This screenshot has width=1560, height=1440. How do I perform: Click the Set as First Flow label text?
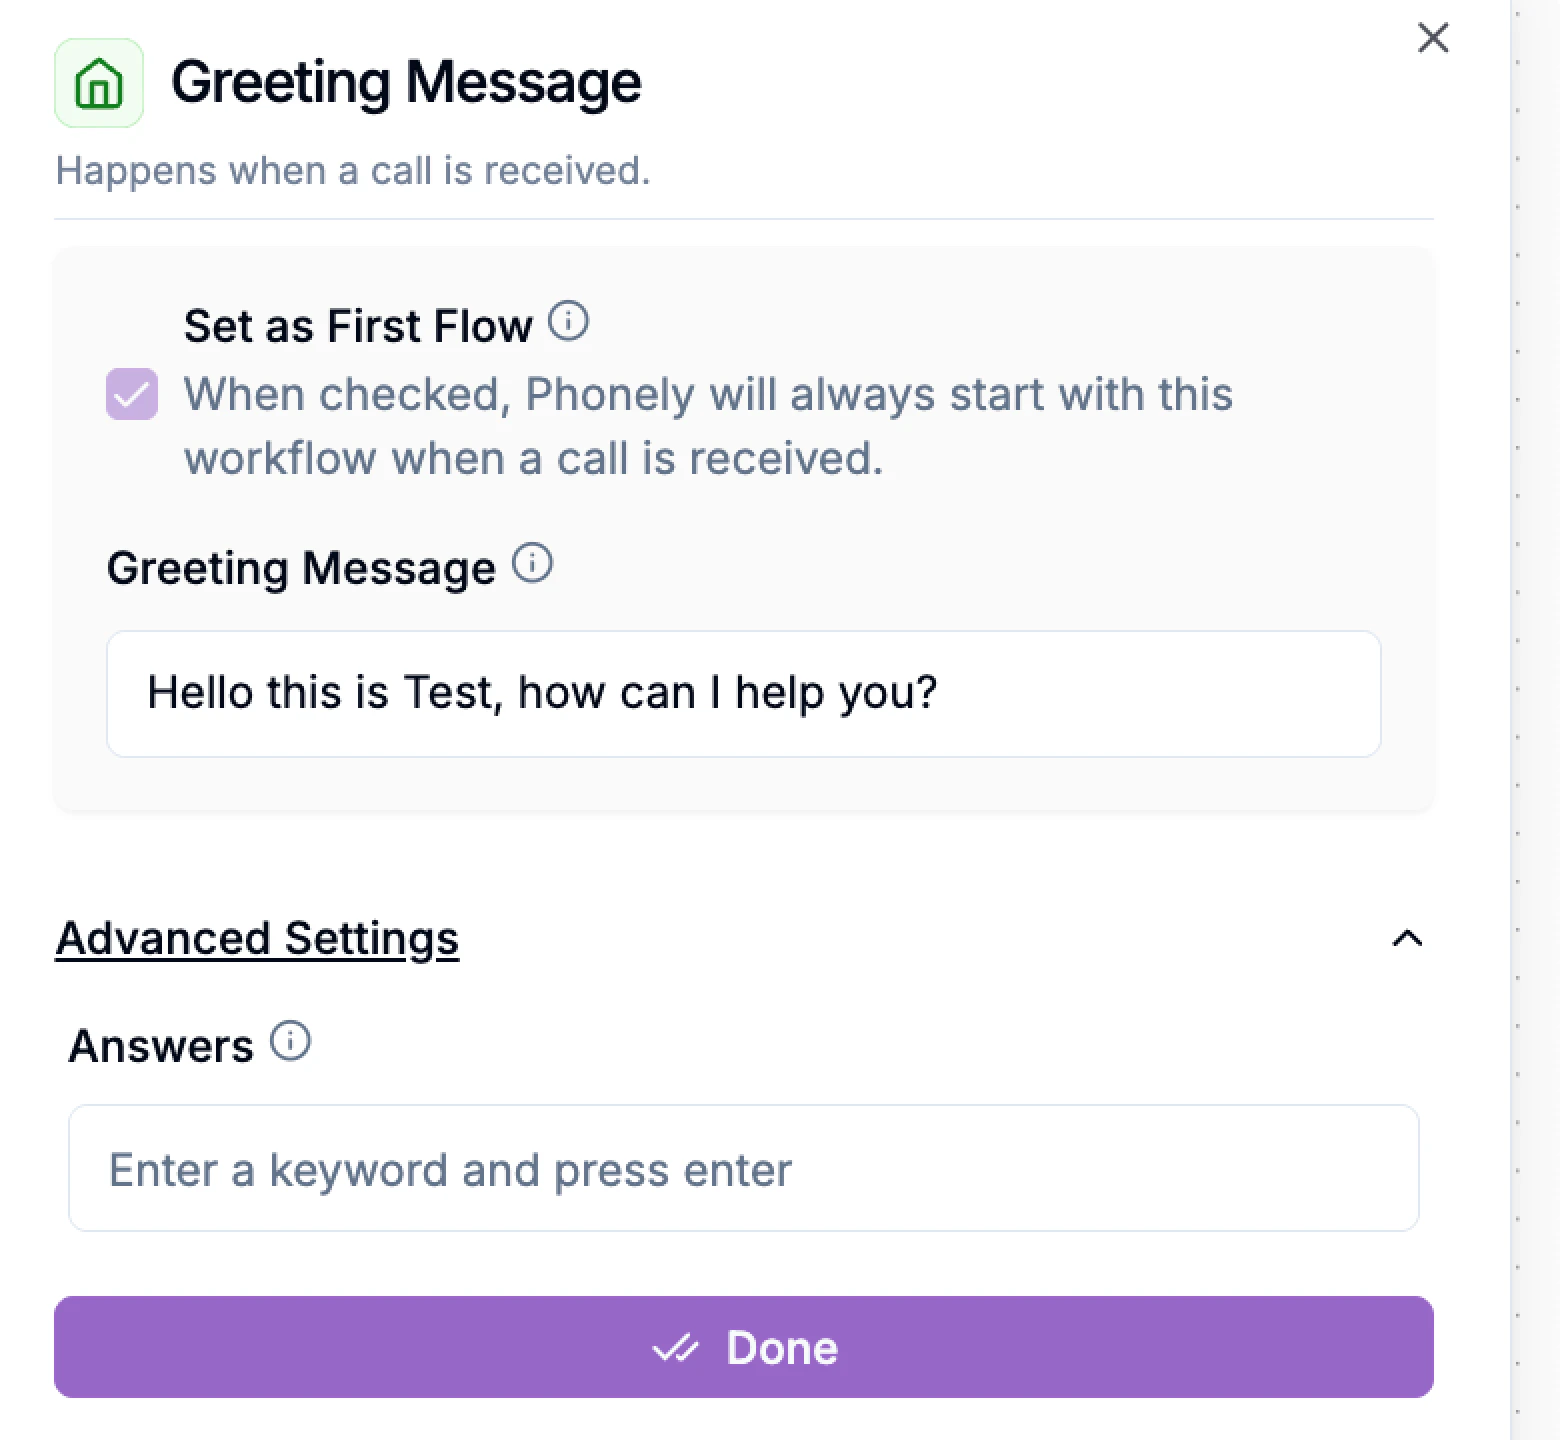(358, 325)
